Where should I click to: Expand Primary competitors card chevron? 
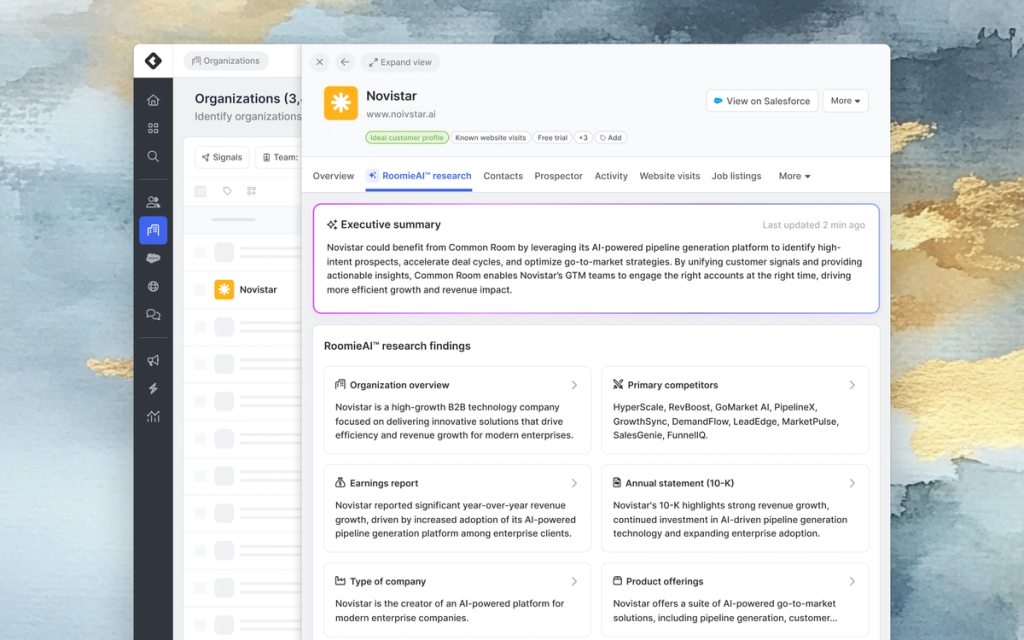852,385
